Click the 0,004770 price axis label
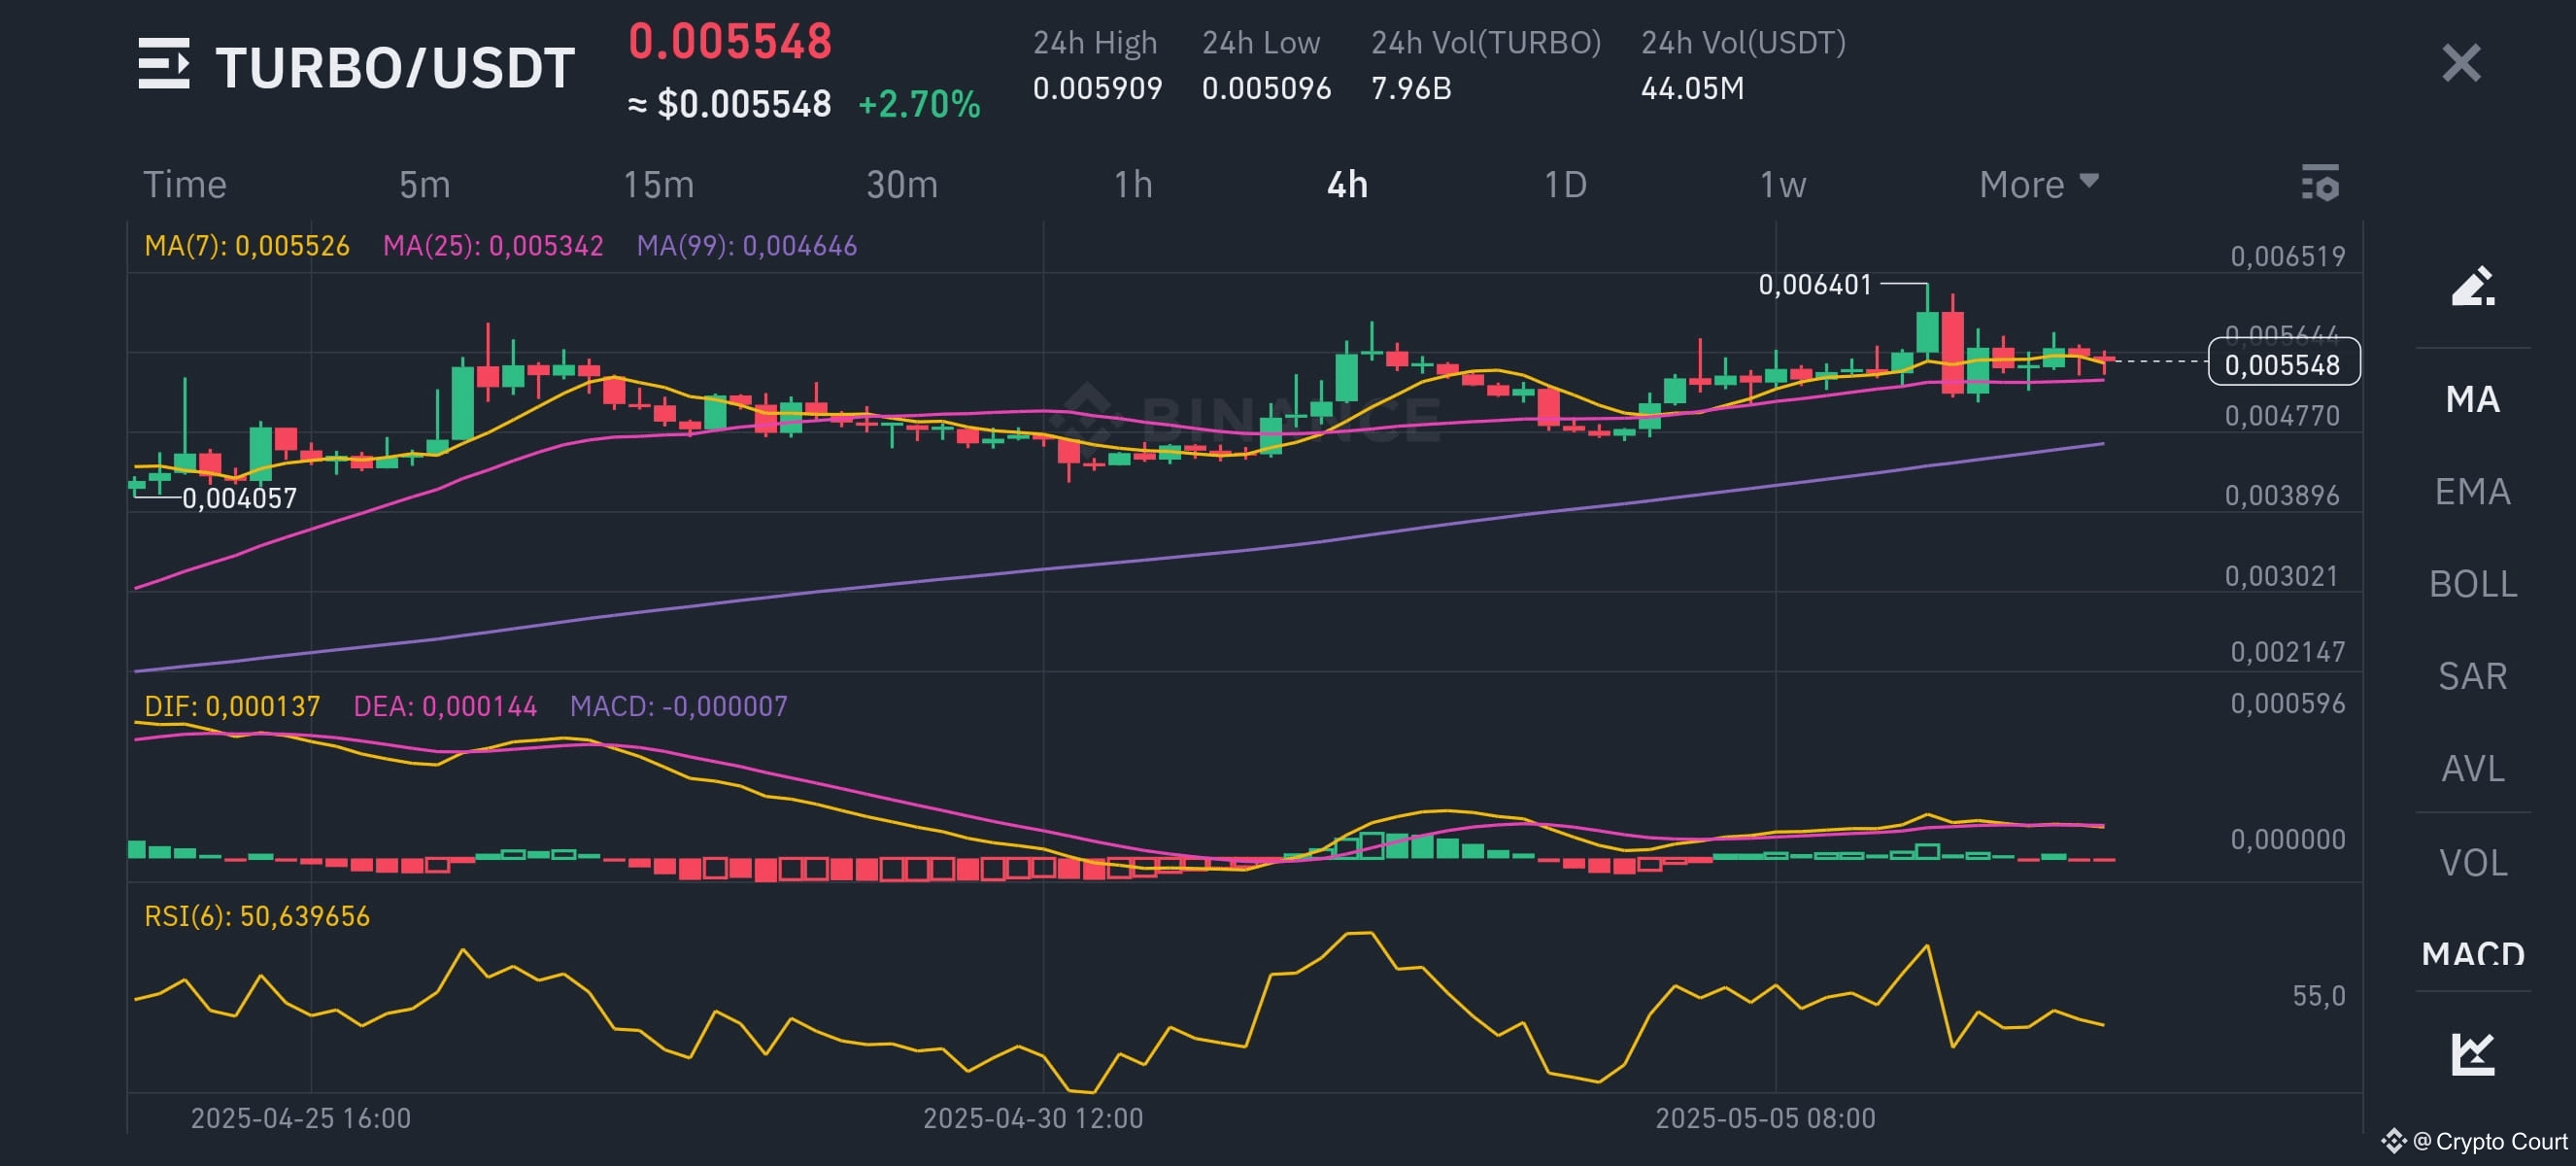The height and width of the screenshot is (1166, 2576). 2282,416
